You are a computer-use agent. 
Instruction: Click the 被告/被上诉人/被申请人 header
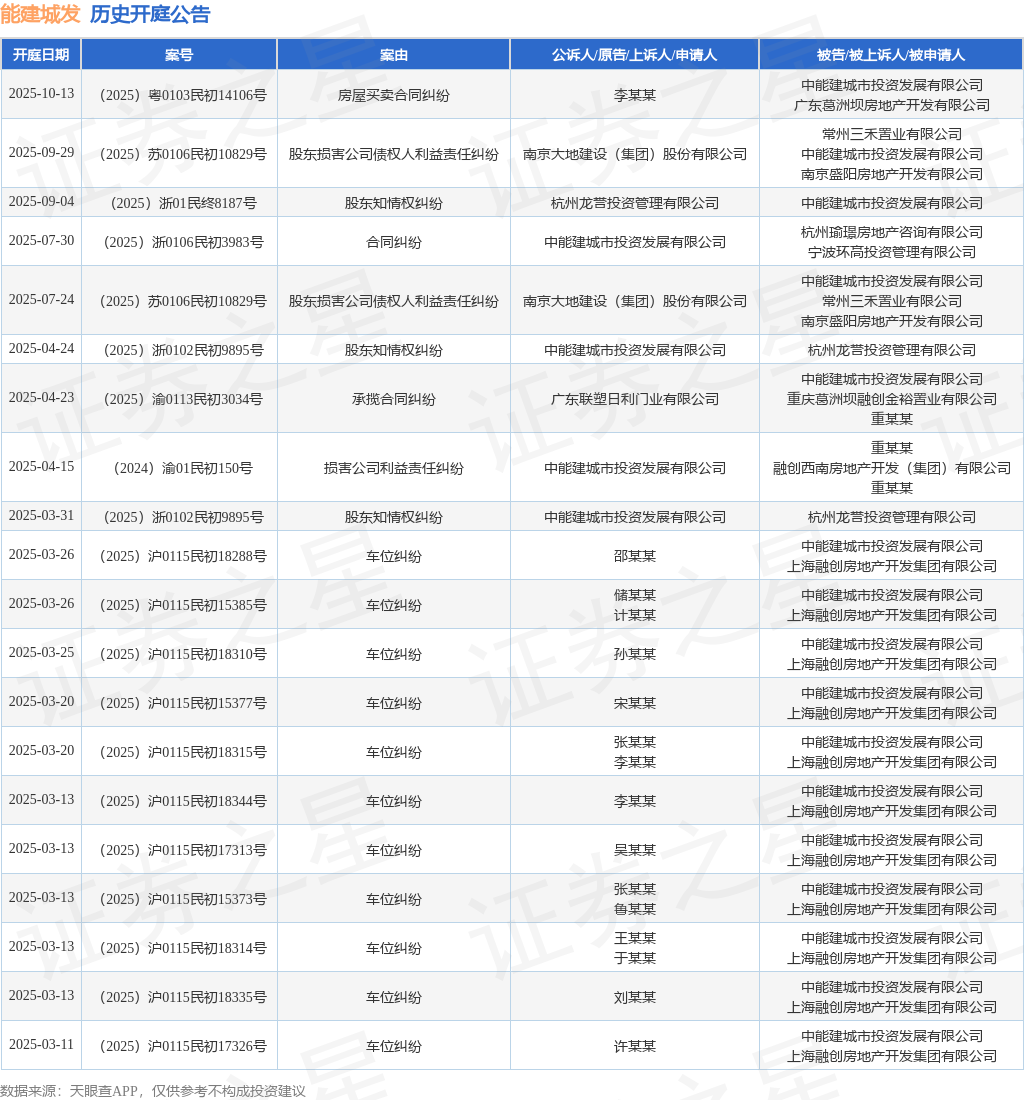891,54
